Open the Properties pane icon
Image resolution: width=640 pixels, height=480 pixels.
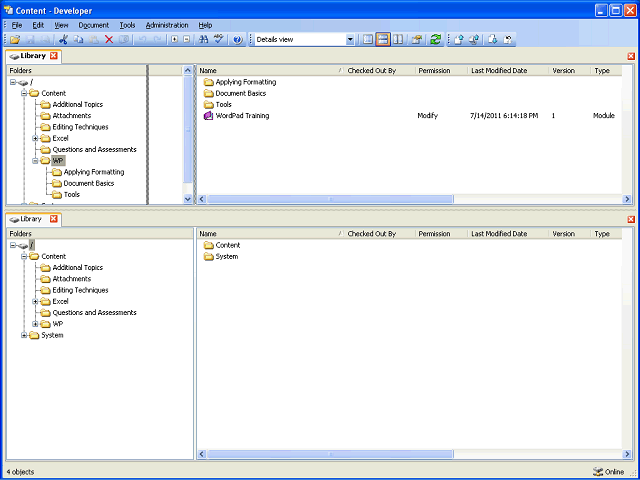click(x=417, y=40)
